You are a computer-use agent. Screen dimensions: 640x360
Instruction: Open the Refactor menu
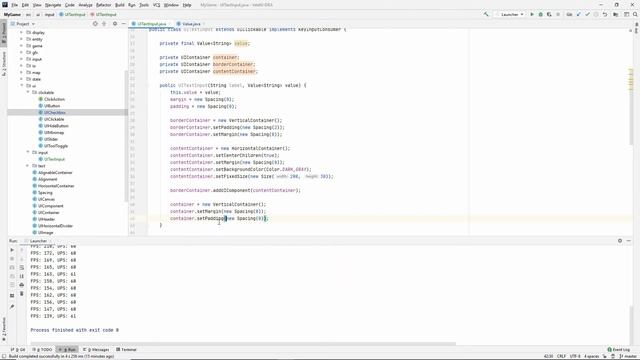[x=103, y=5]
